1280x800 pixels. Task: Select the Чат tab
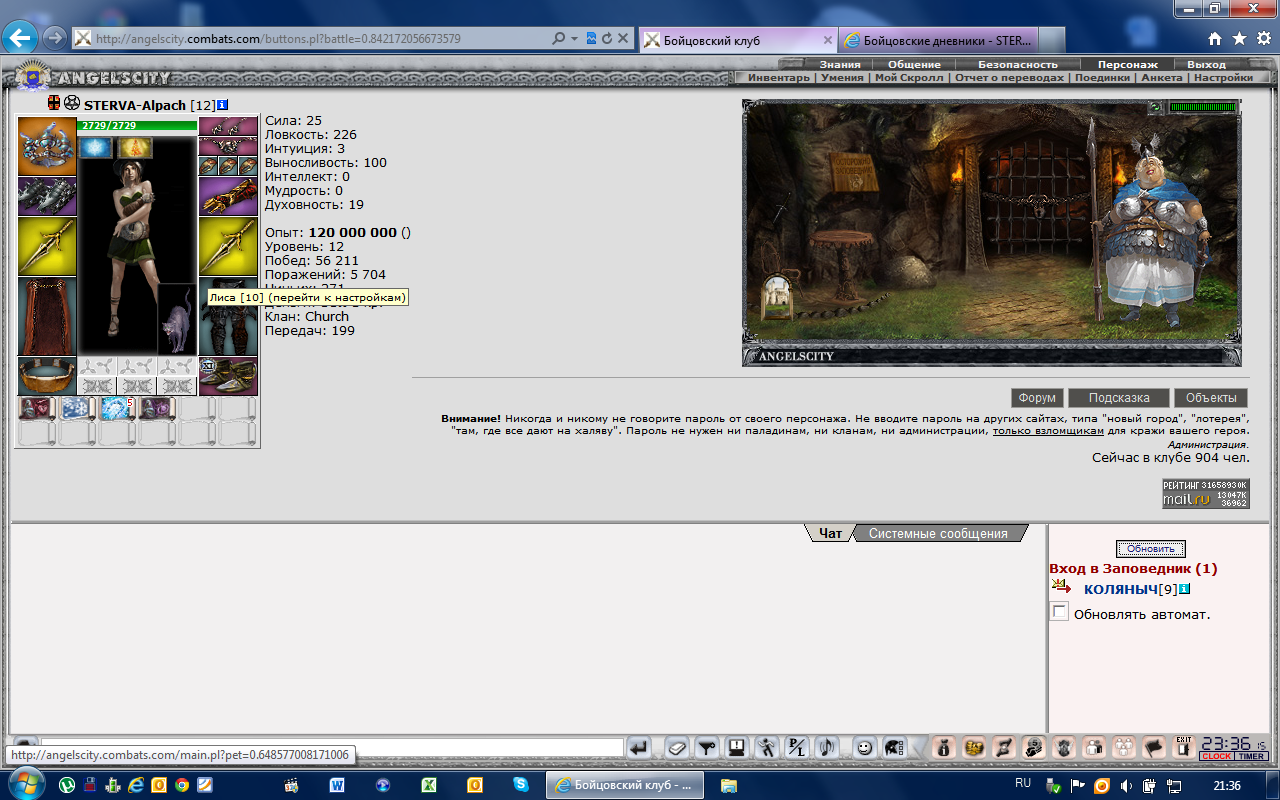830,534
